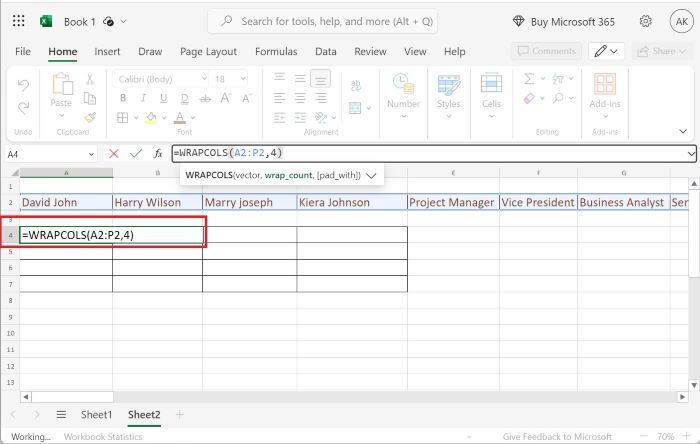The image size is (700, 444).
Task: Click the Cut scissors icon
Action: click(90, 79)
